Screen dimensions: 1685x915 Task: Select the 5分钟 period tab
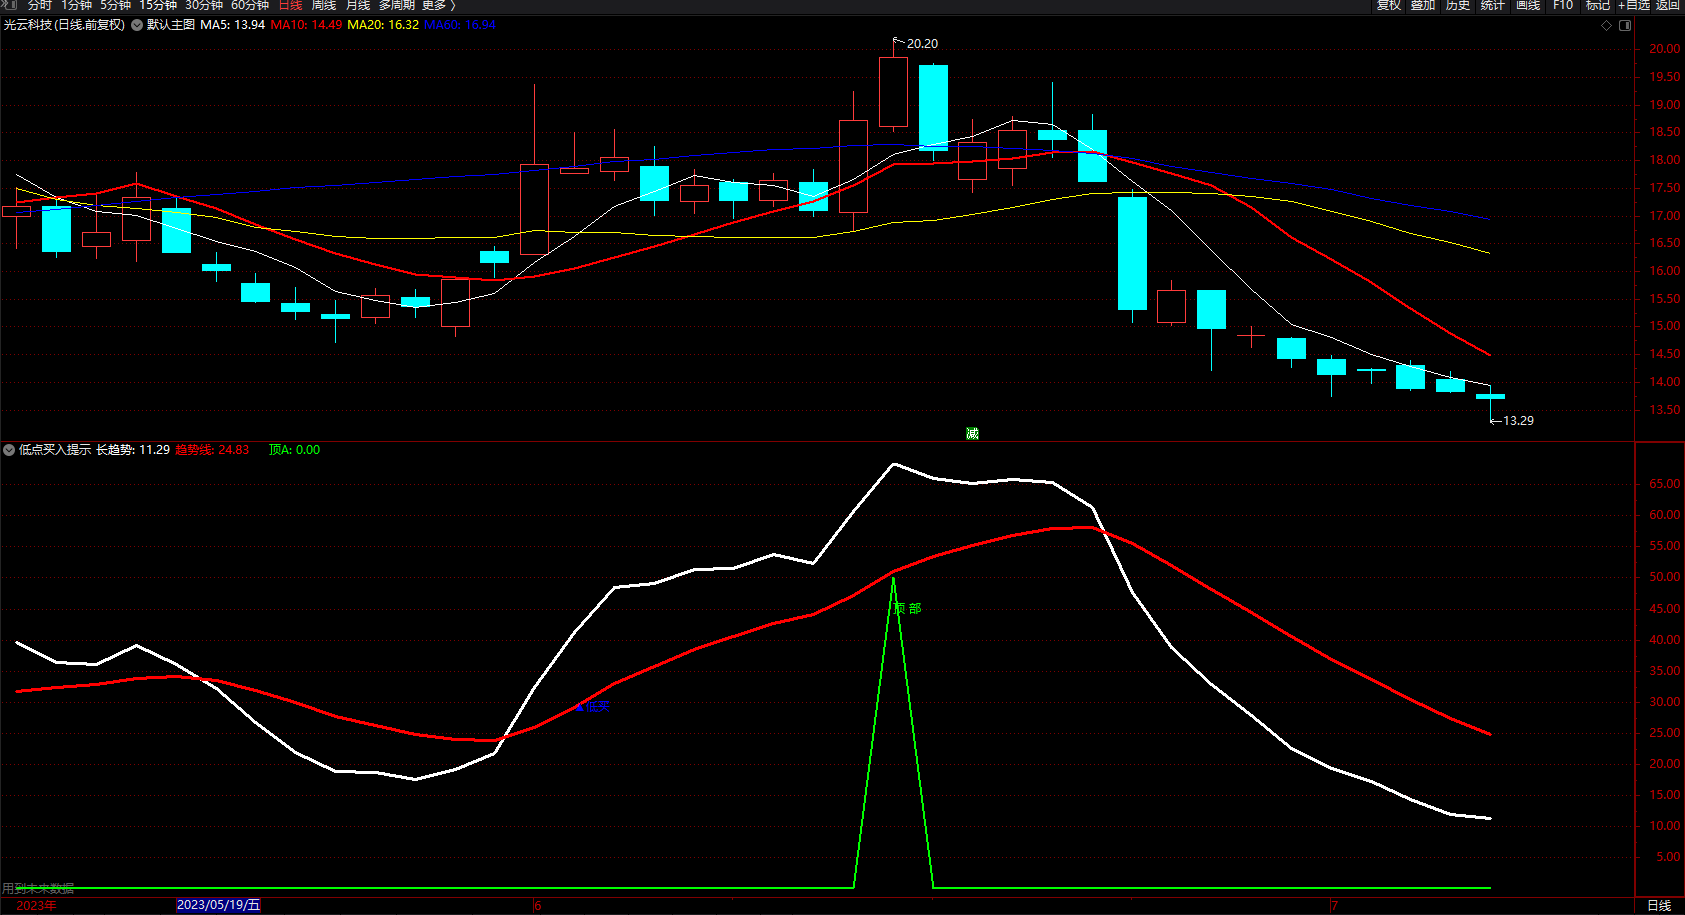tap(115, 5)
